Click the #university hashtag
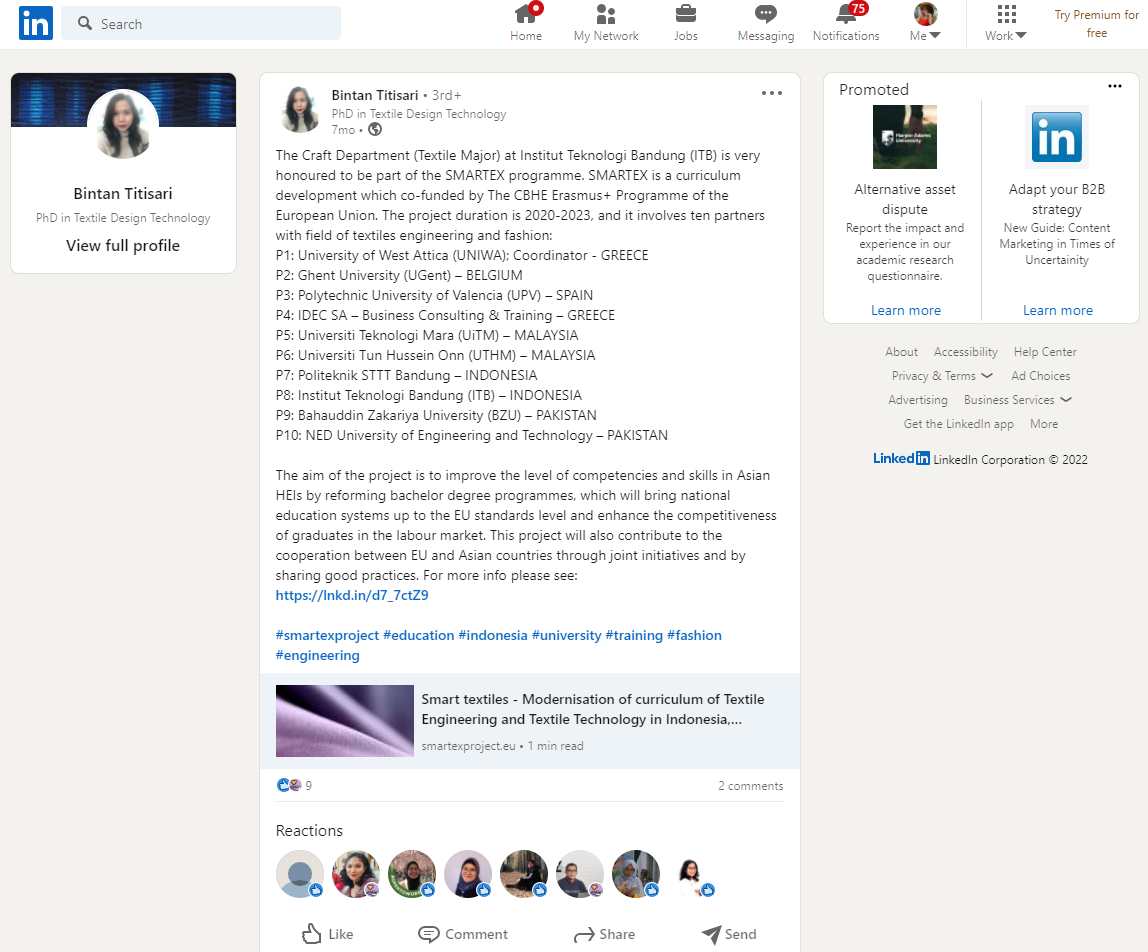Screen dimensions: 1148x952 567,635
